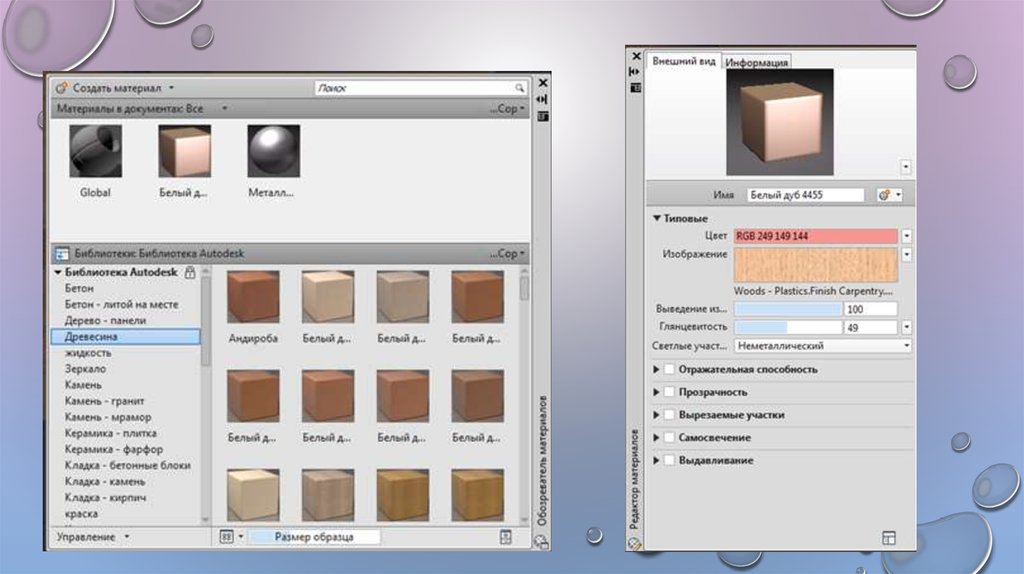Click the Создать материал sphere icon
The height and width of the screenshot is (574, 1024).
62,88
